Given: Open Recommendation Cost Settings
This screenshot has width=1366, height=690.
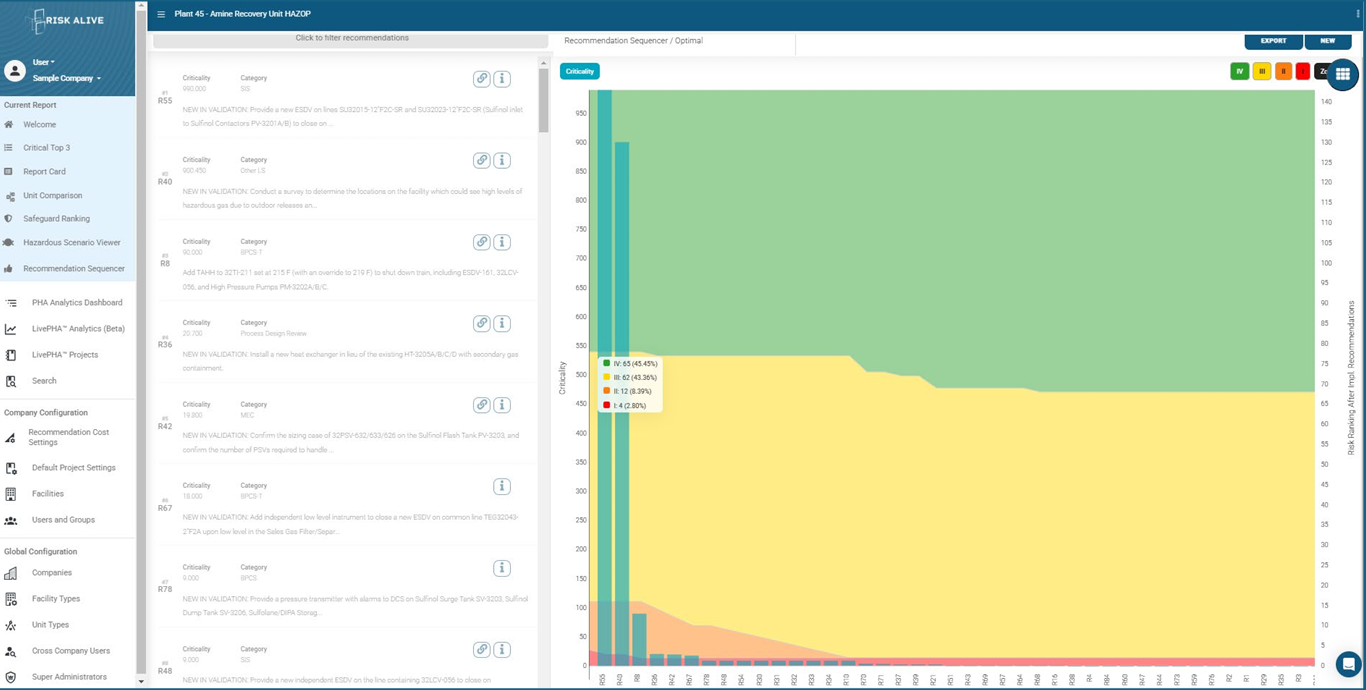Looking at the screenshot, I should [69, 437].
